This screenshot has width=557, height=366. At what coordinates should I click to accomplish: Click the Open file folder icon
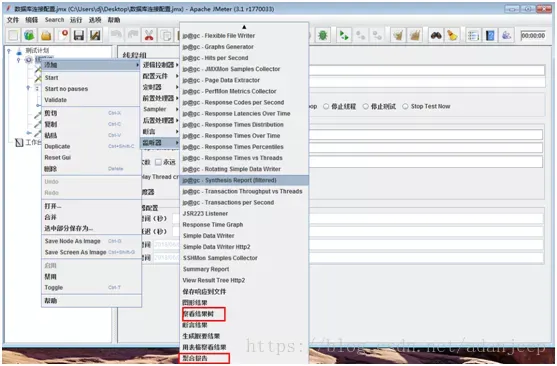point(46,35)
